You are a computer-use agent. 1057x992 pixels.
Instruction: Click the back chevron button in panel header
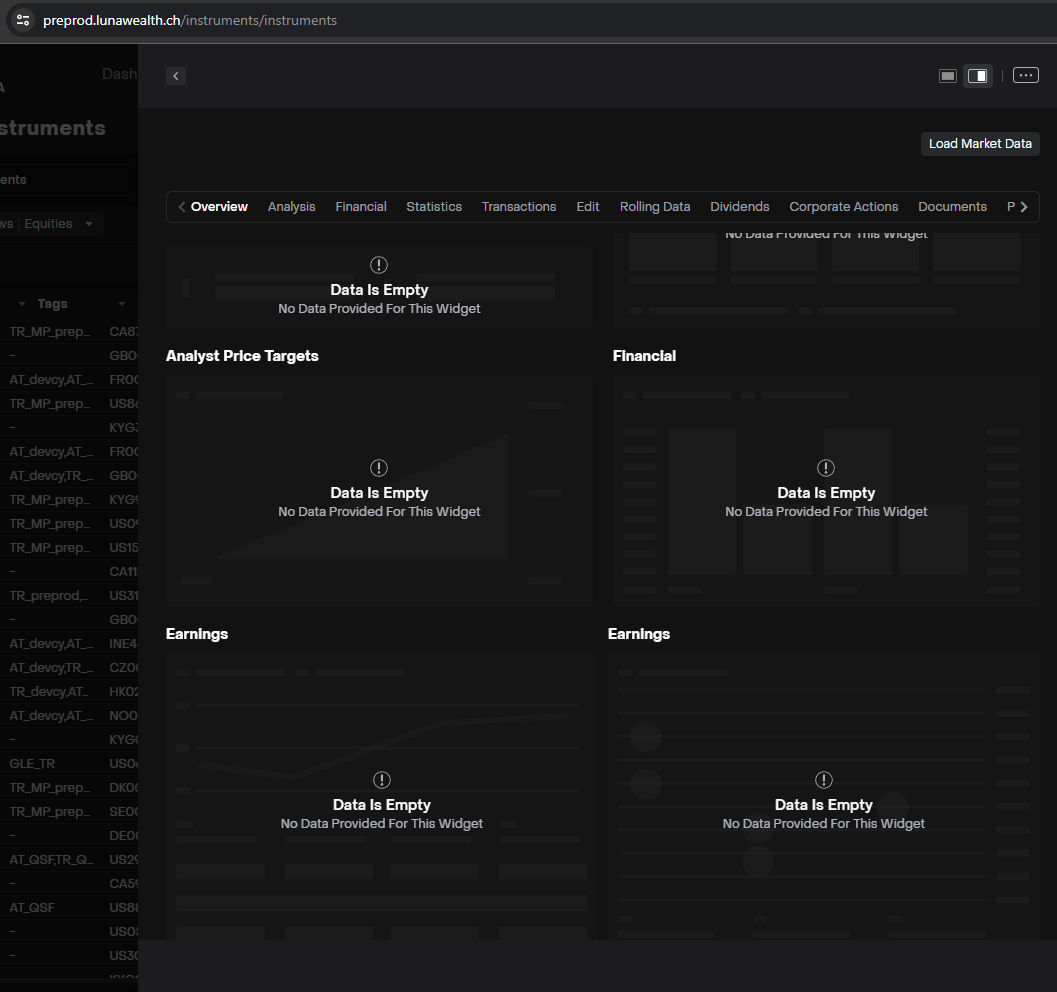click(x=176, y=76)
